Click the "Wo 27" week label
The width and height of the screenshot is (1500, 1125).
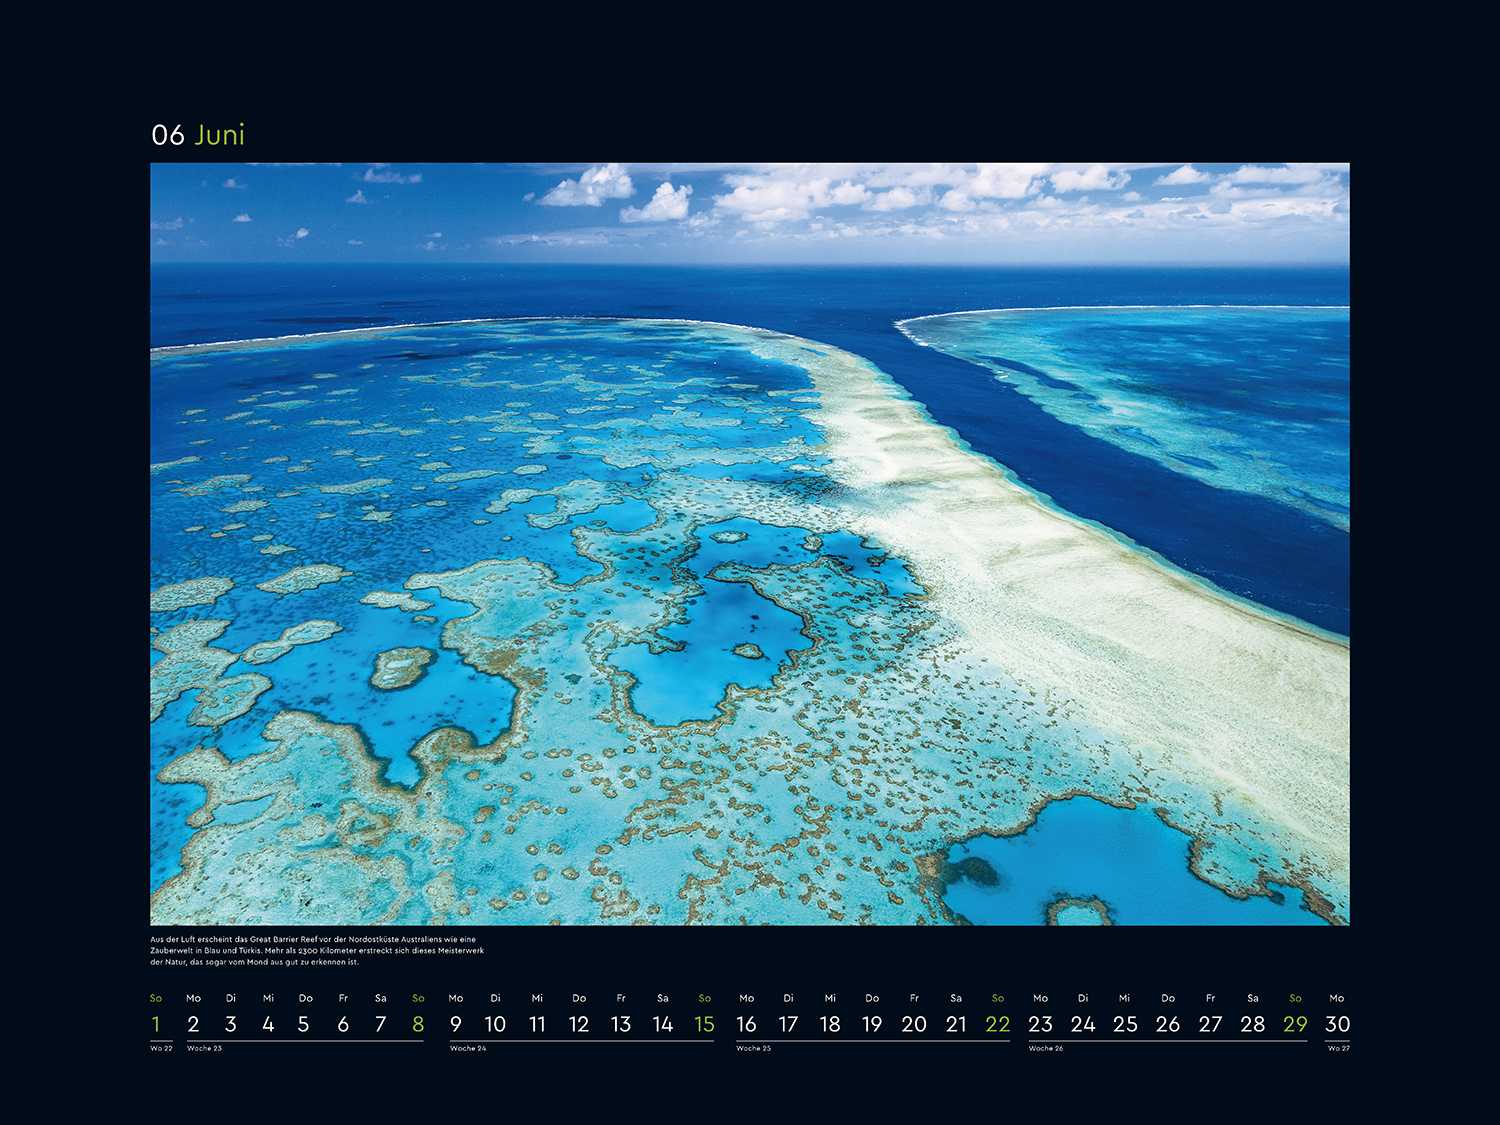pyautogui.click(x=1338, y=1048)
